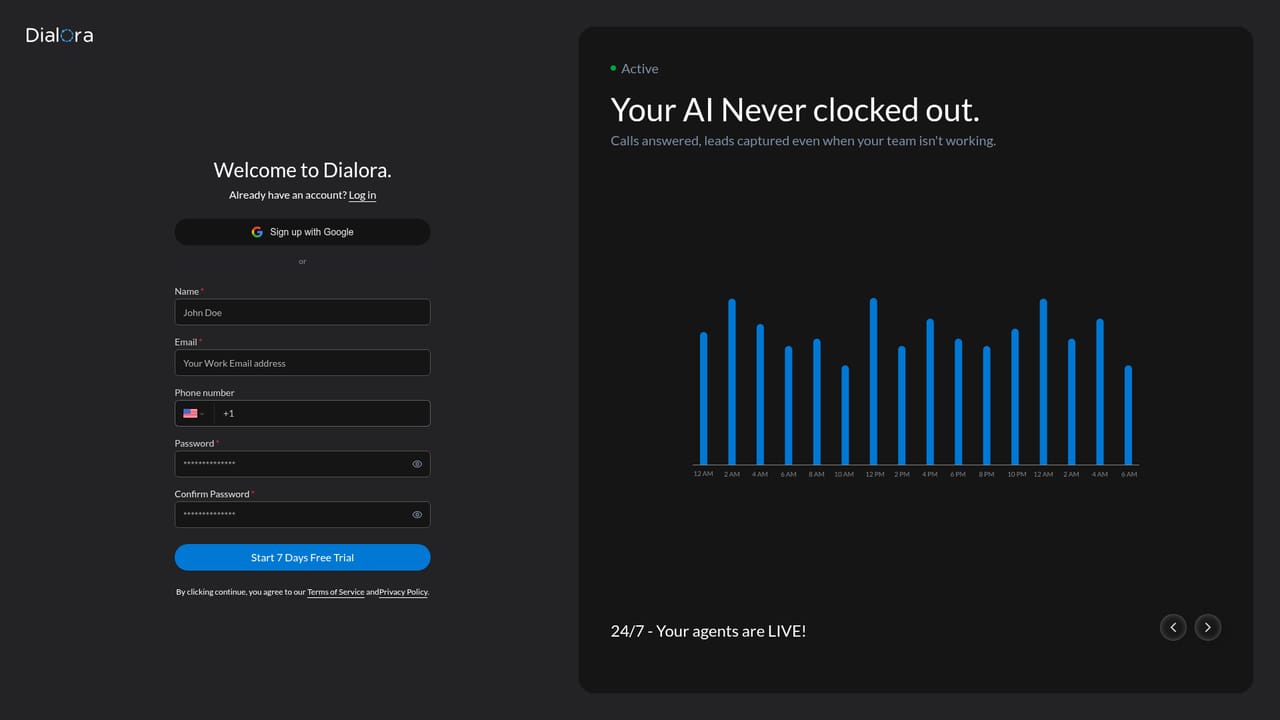Open the US flag country code dropdown
1280x720 pixels.
point(193,413)
